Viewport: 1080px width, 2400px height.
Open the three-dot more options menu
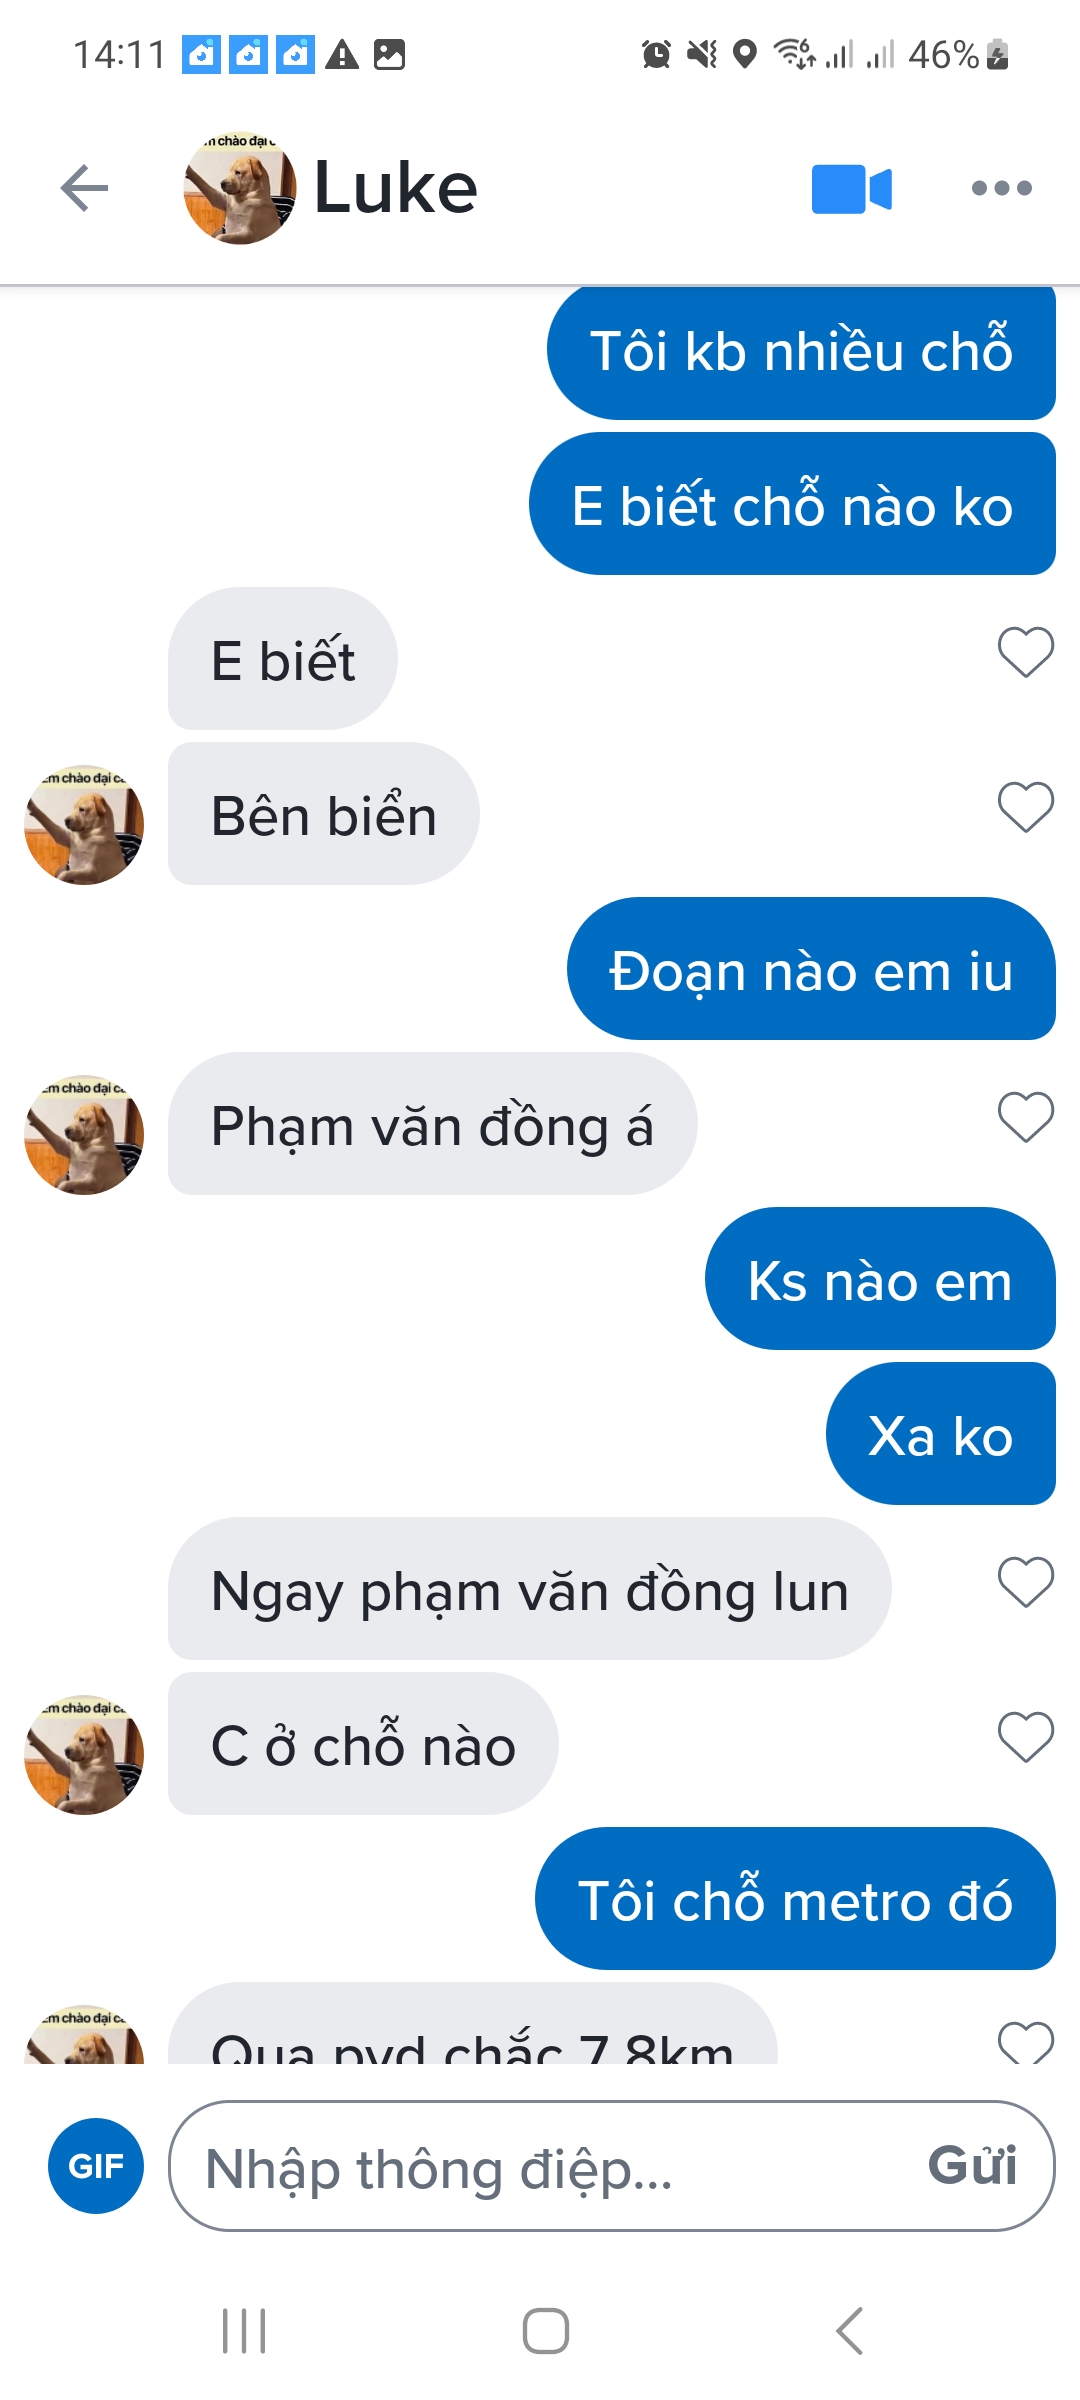(x=1002, y=188)
